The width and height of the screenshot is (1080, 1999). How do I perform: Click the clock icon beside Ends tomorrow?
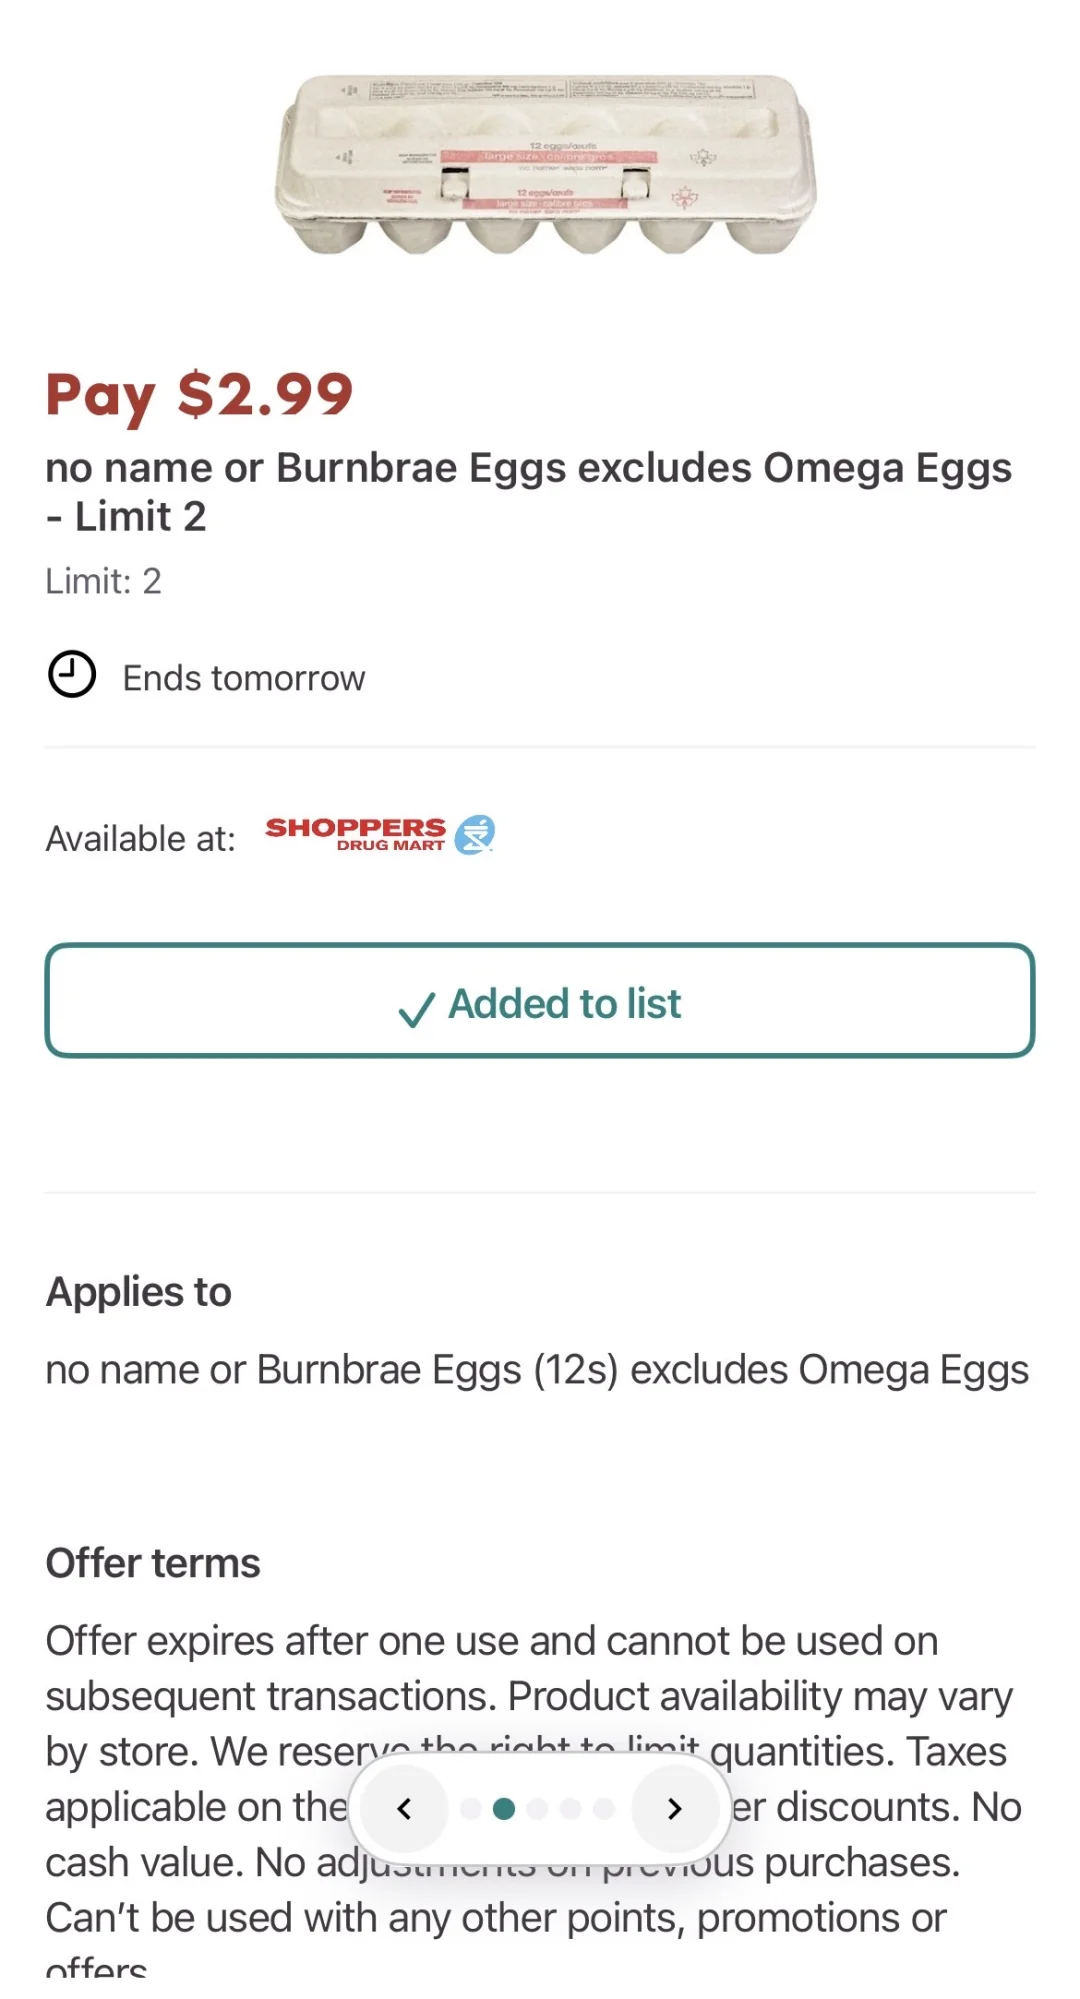pos(72,675)
